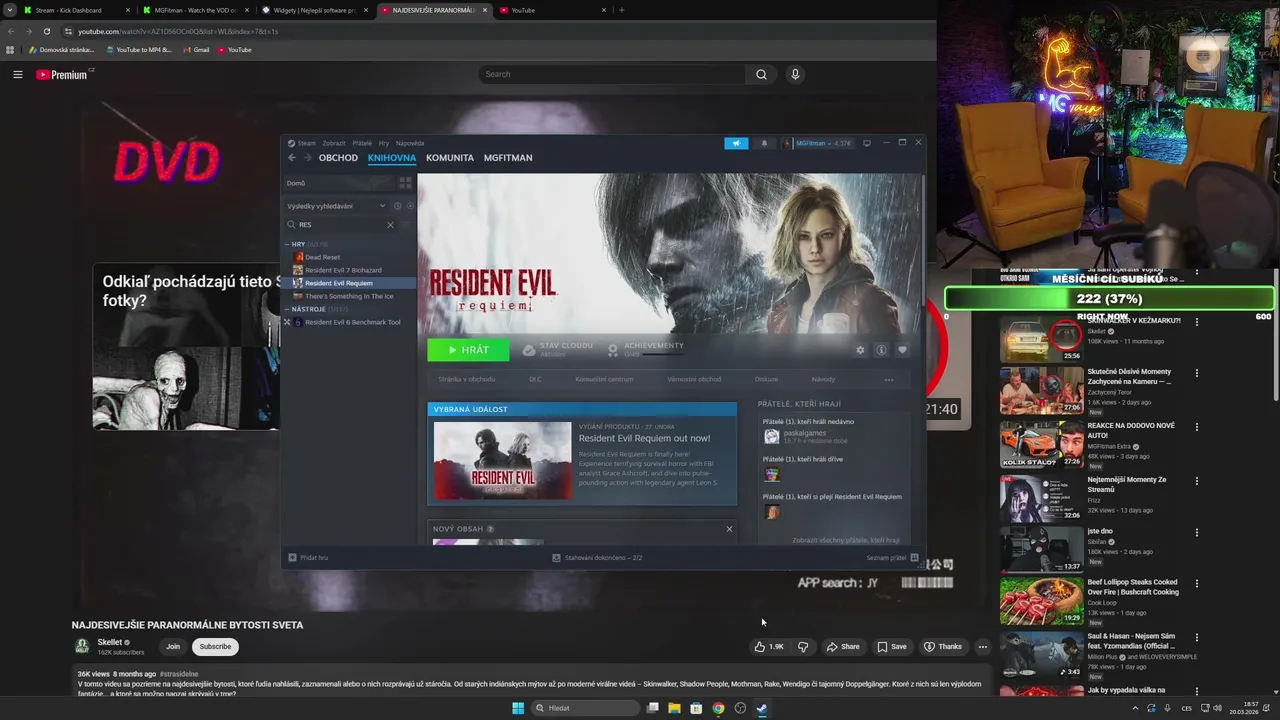
Task: Open the Hry menu
Action: 384,143
